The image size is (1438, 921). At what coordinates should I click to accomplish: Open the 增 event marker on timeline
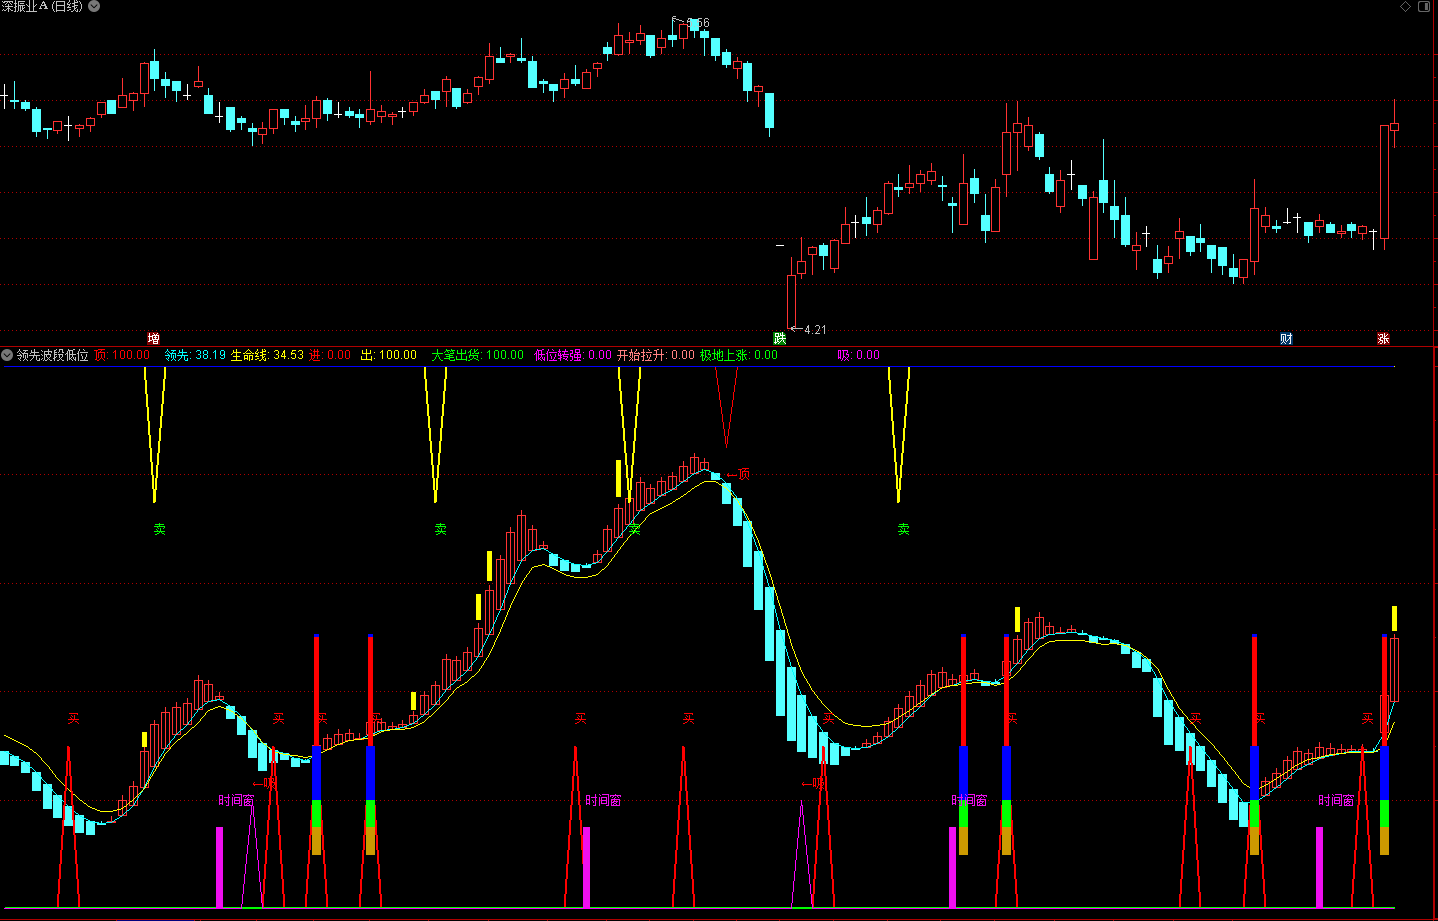153,339
